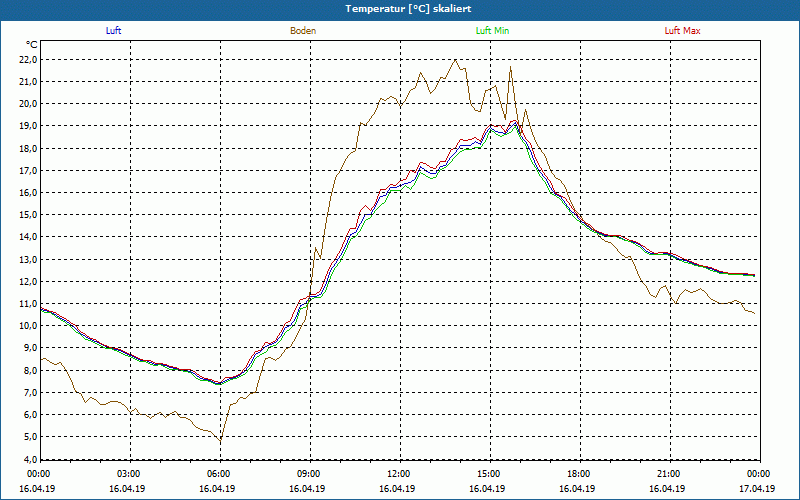800x500 pixels.
Task: Select the green "Luft Min" legend label
Action: 492,31
